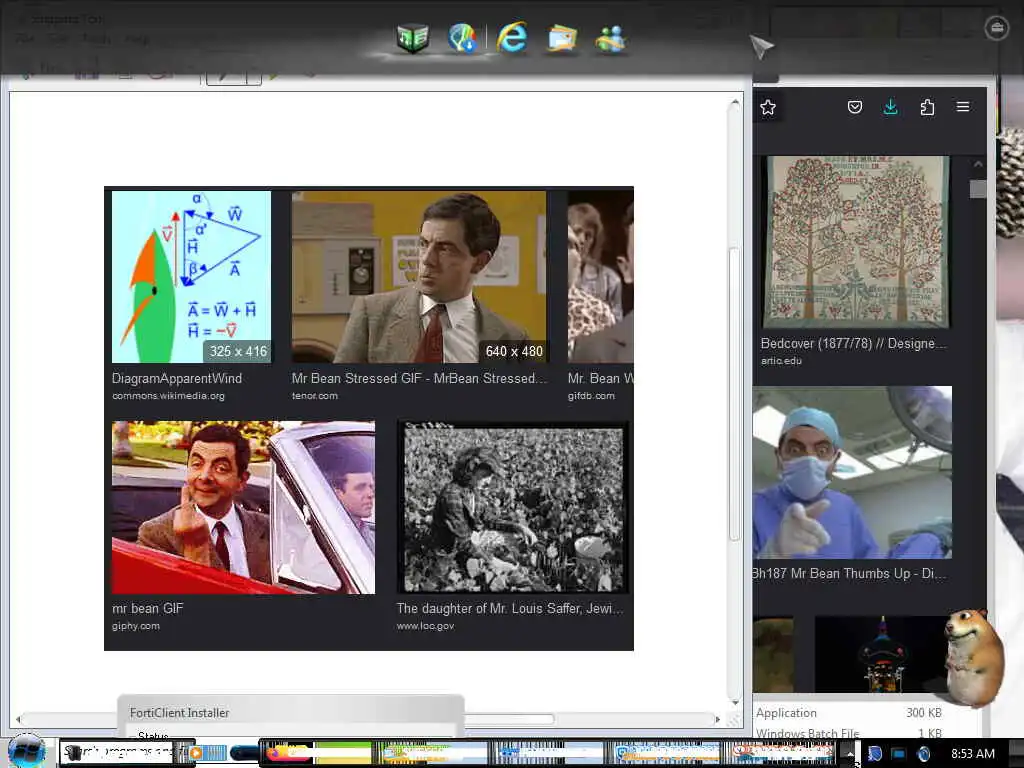Click the first system tray shield icon
Screen dimensions: 1024x768
click(x=874, y=754)
